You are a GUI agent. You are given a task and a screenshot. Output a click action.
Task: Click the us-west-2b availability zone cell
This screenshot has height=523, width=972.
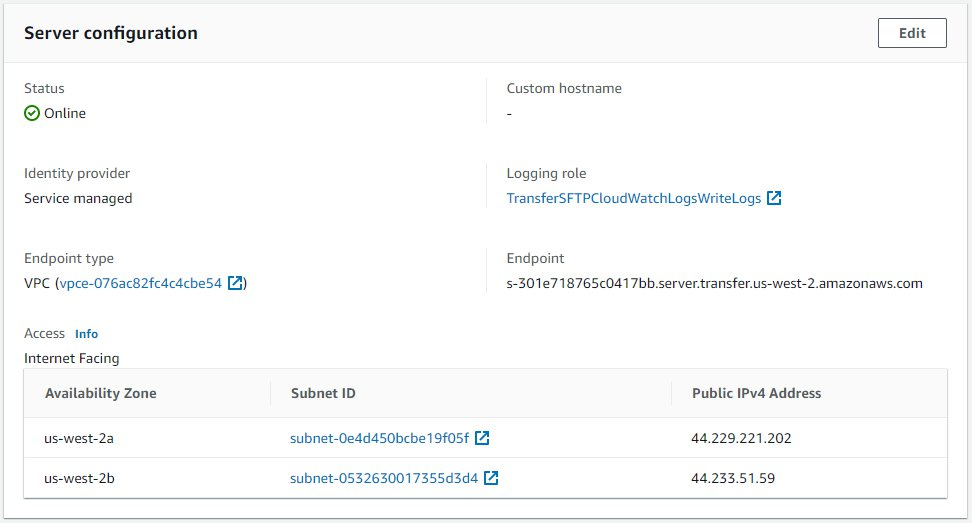79,478
